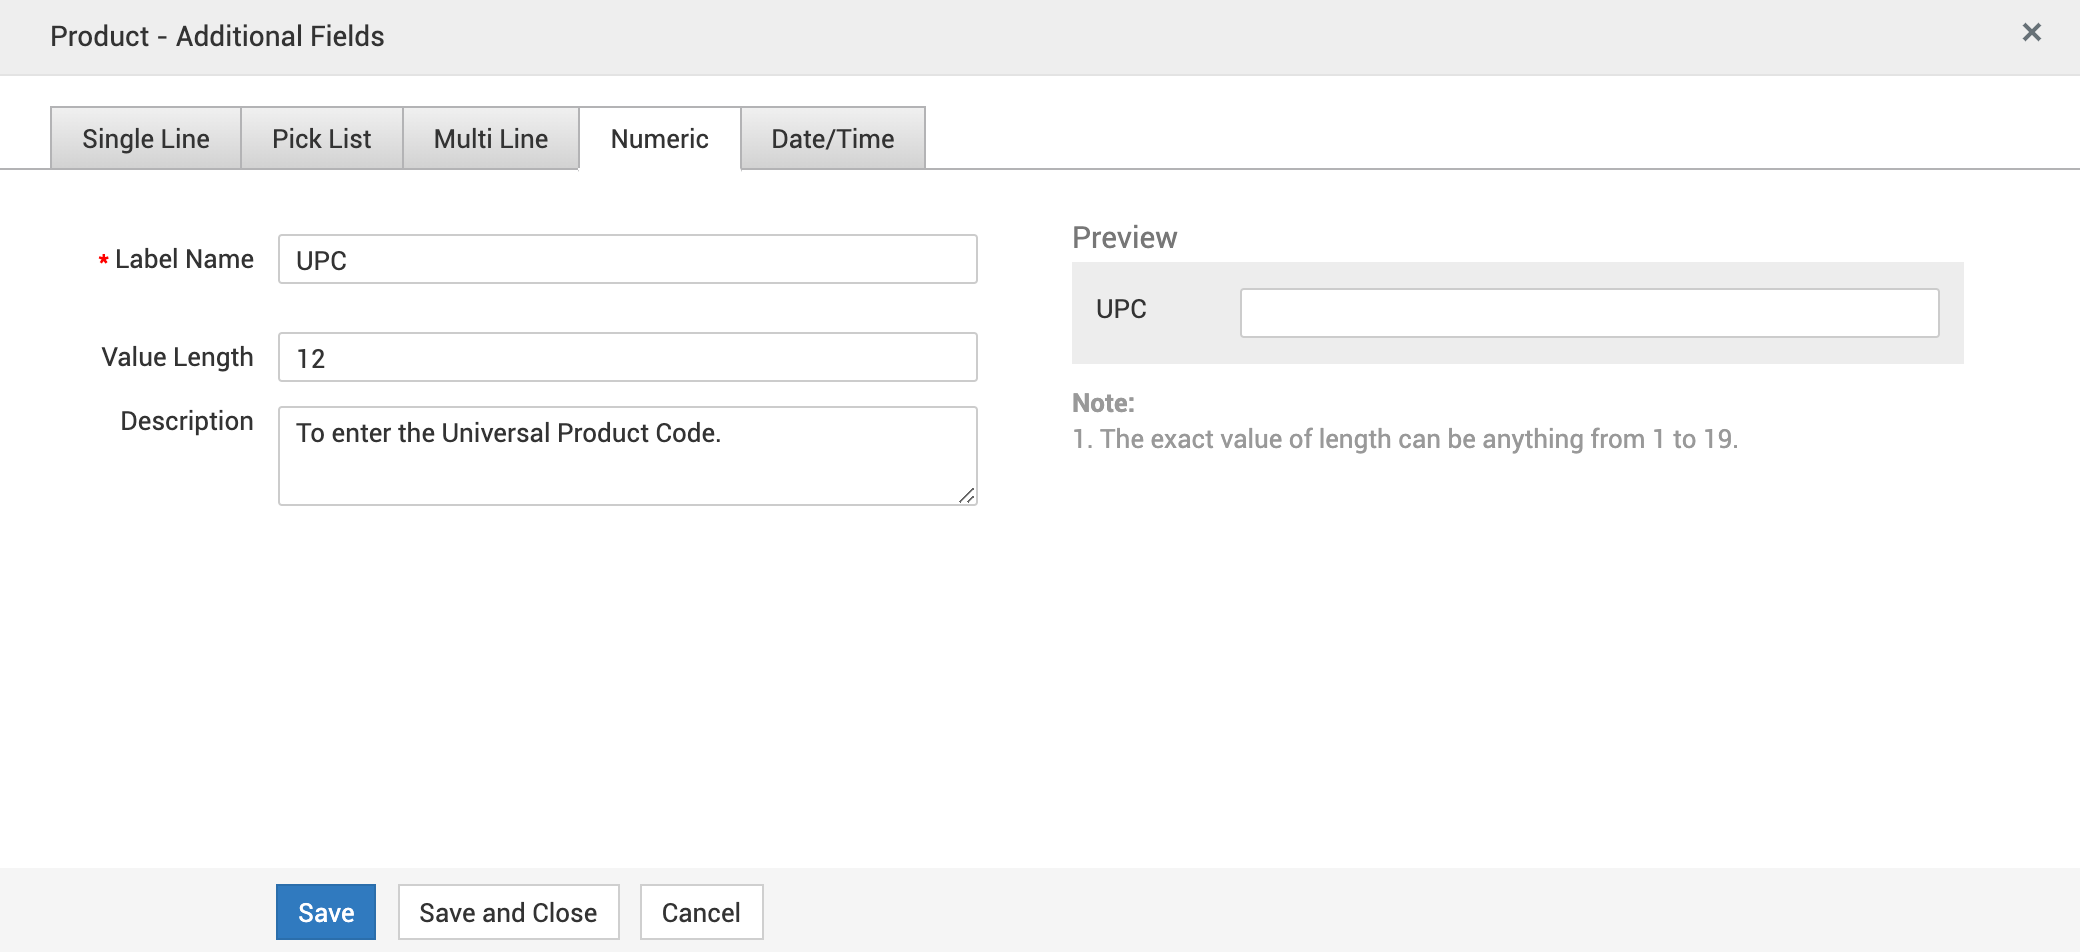Click the UPC preview input box
2080x952 pixels.
tap(1589, 313)
